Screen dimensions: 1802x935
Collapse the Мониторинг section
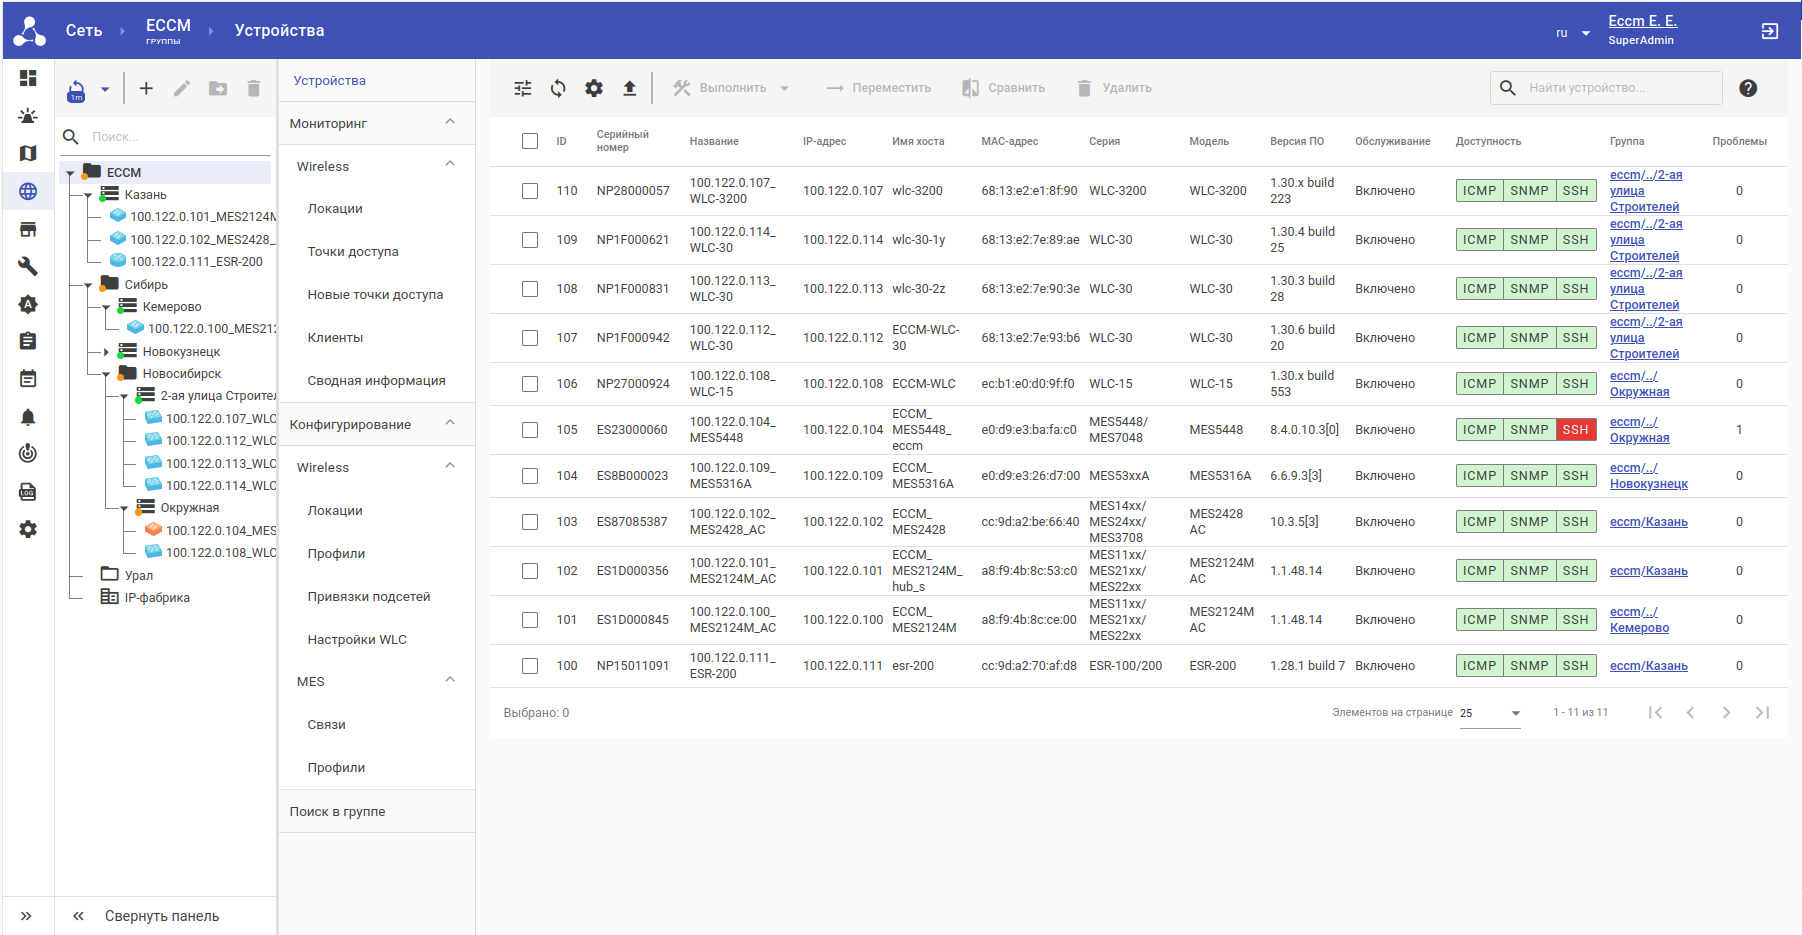coord(450,122)
